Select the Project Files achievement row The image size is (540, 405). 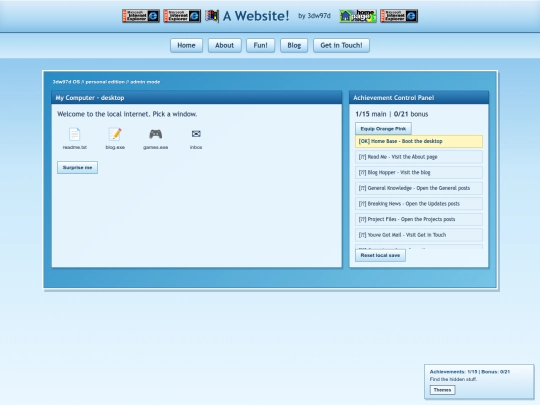pos(419,219)
